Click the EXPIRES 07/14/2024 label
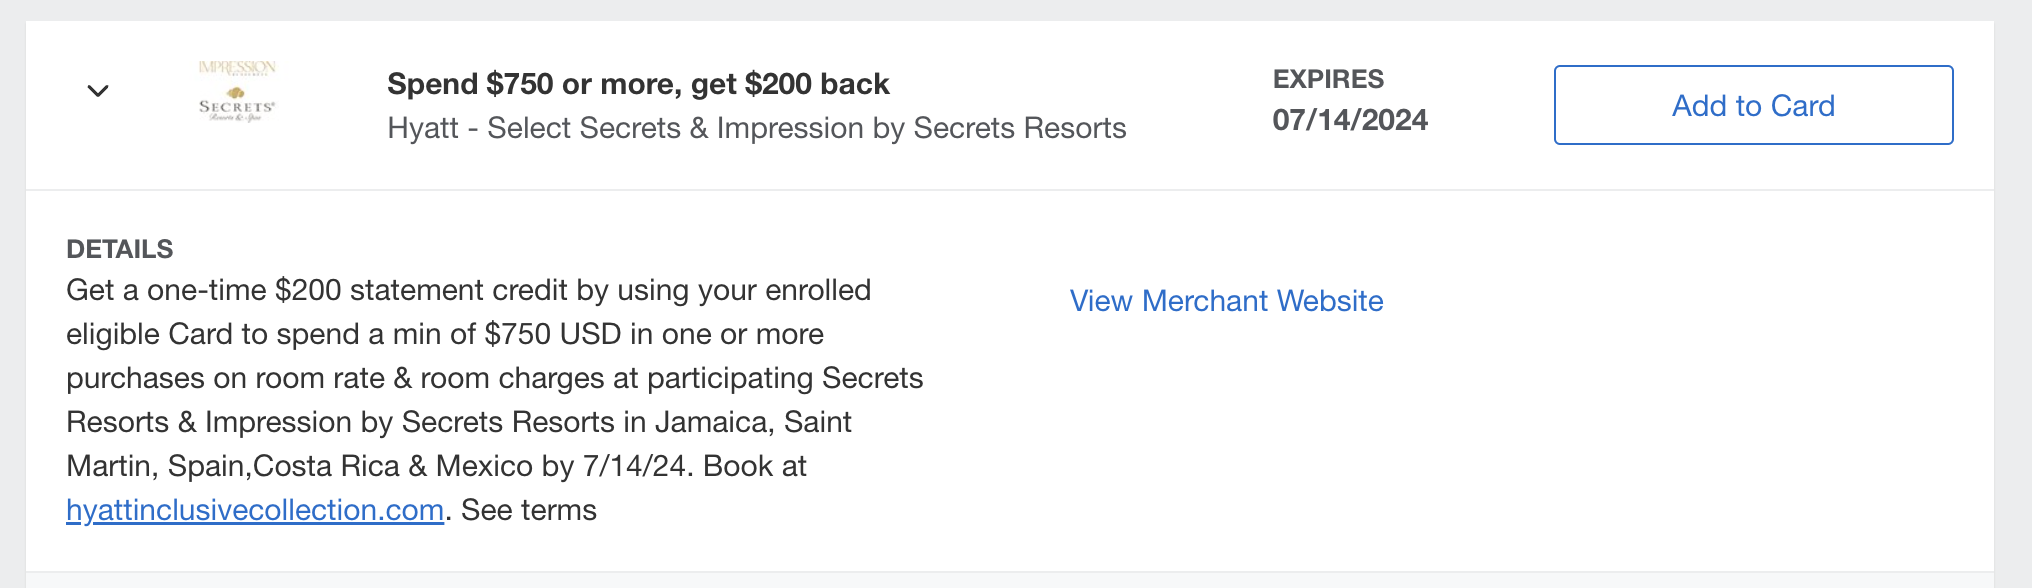 pyautogui.click(x=1328, y=79)
